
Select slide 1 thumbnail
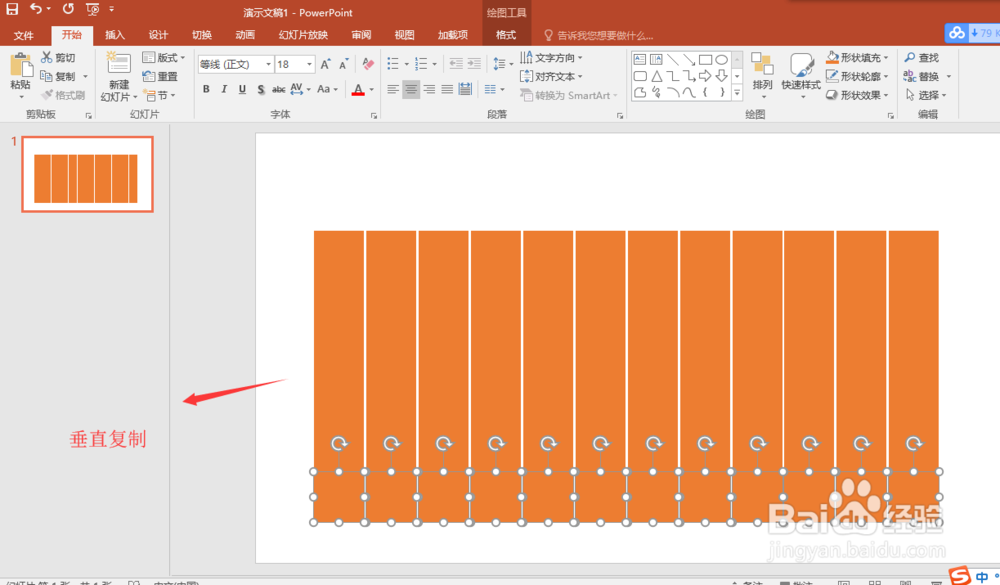click(x=87, y=174)
